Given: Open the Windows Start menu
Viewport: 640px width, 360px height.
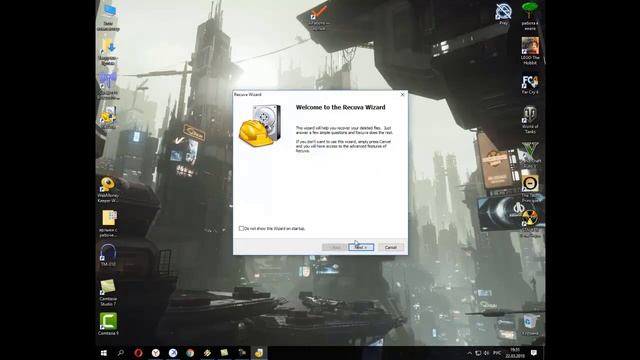Looking at the screenshot, I should (x=104, y=353).
